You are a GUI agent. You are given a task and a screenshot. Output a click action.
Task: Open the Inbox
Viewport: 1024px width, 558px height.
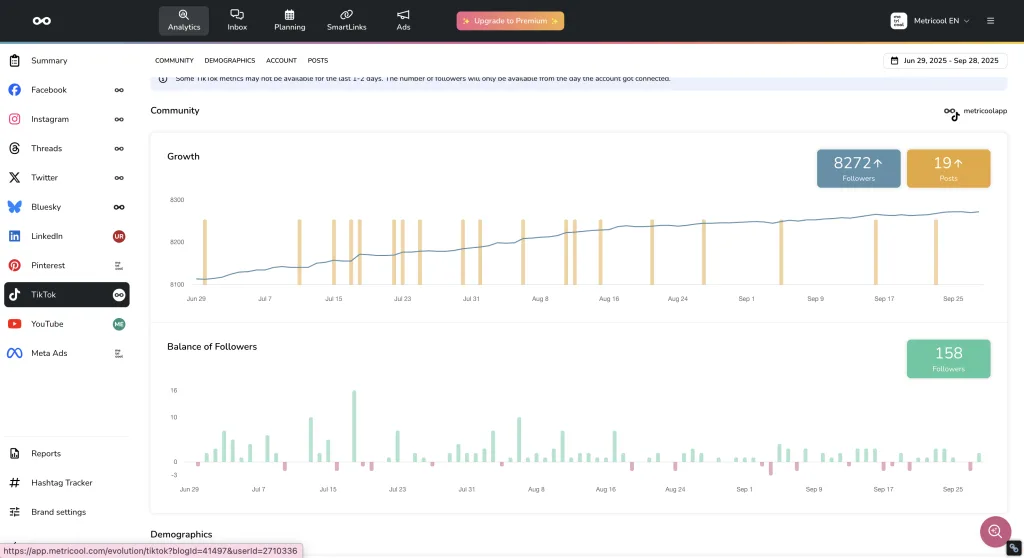(x=237, y=20)
